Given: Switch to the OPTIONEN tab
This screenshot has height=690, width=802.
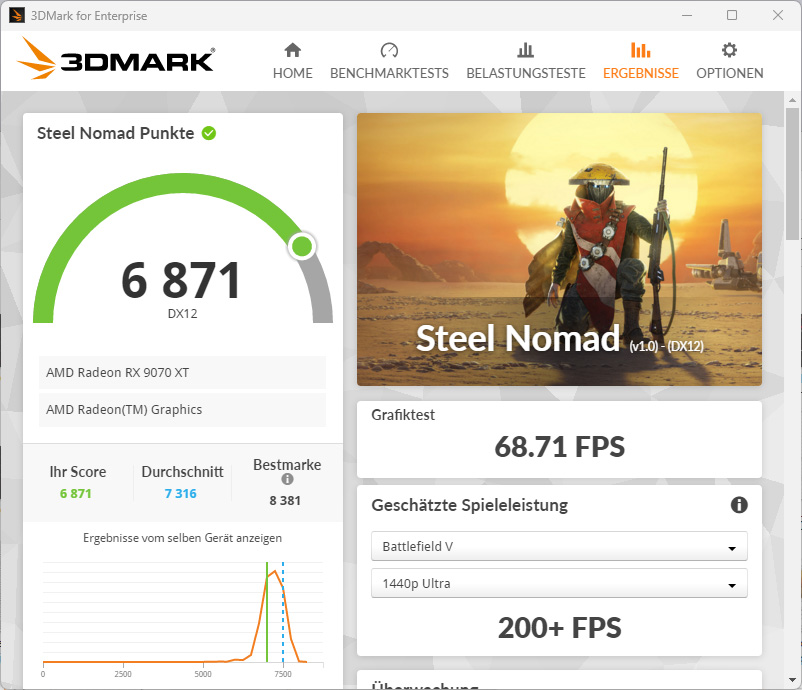Looking at the screenshot, I should point(729,73).
